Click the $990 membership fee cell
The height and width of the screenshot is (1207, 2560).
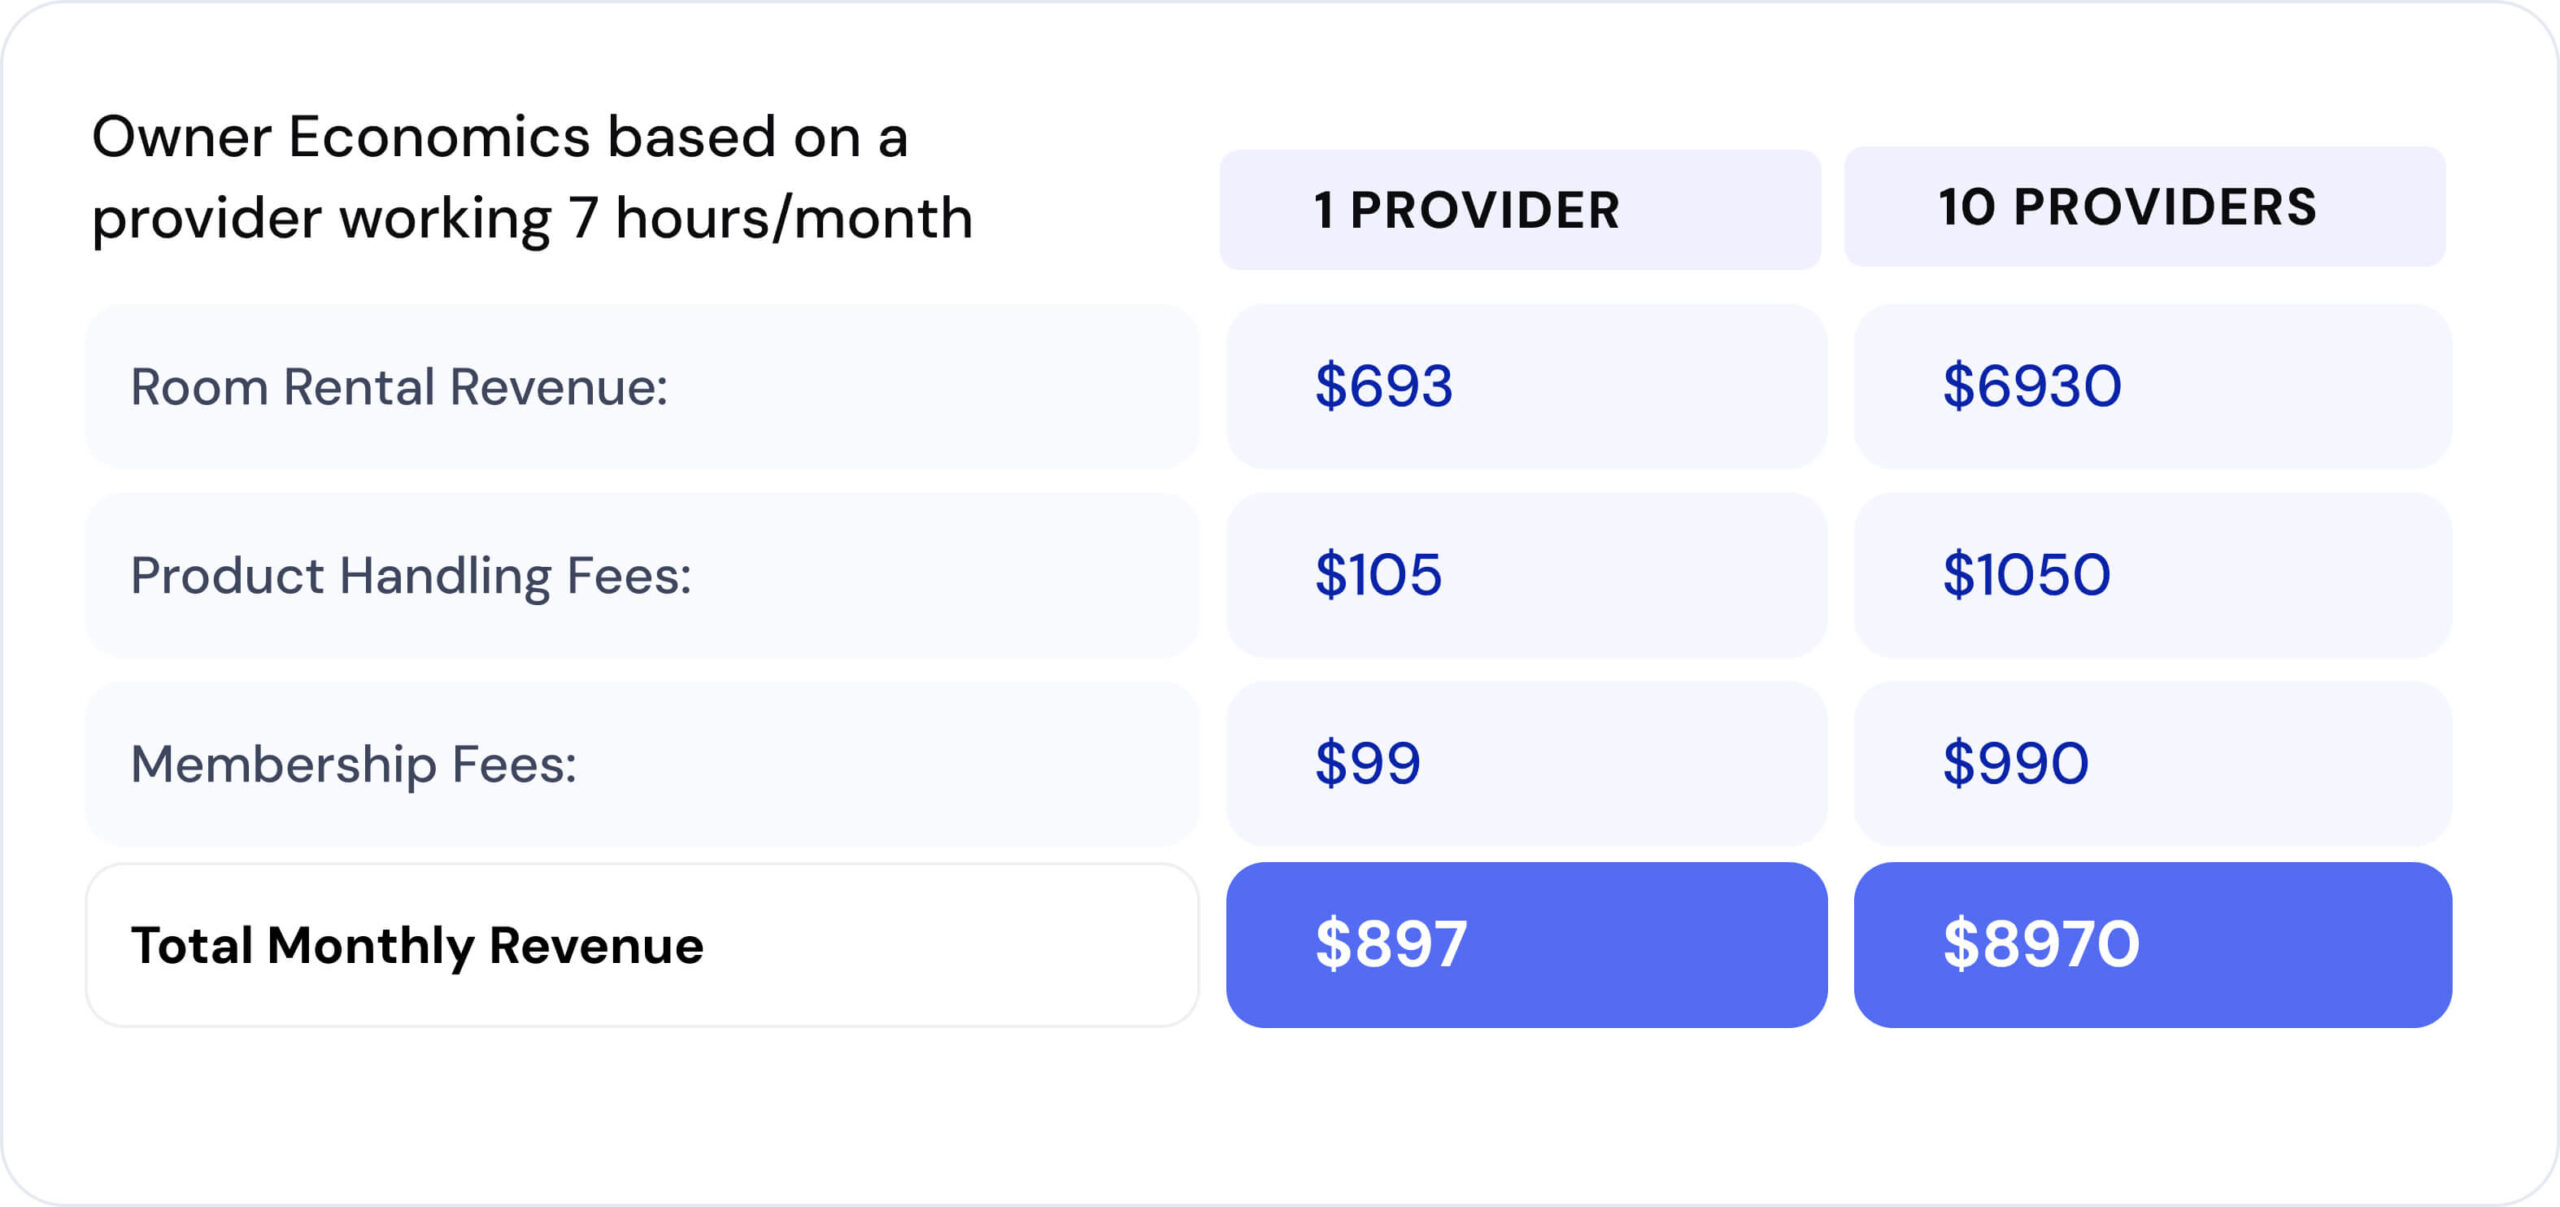click(2153, 764)
